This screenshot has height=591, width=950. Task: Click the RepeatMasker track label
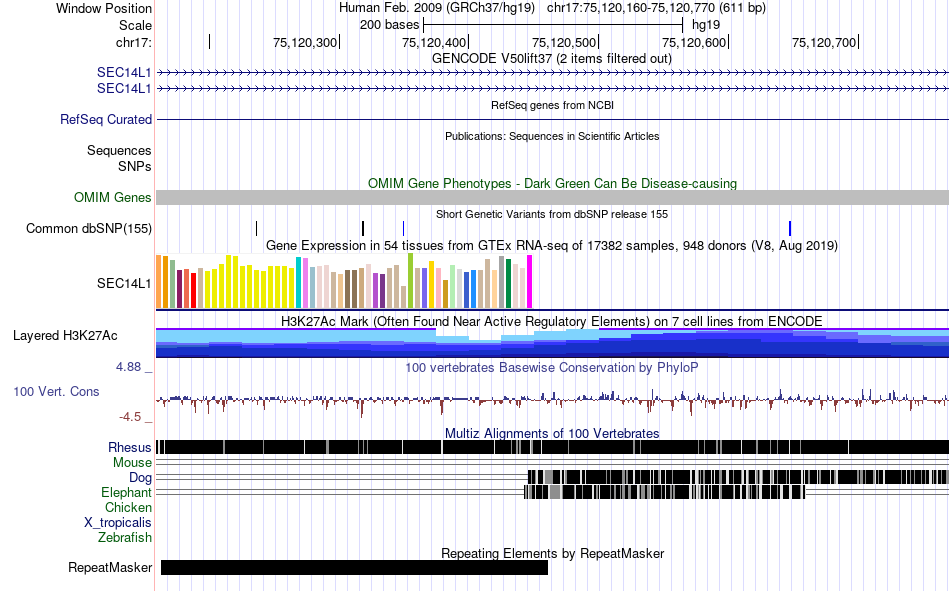click(x=110, y=567)
